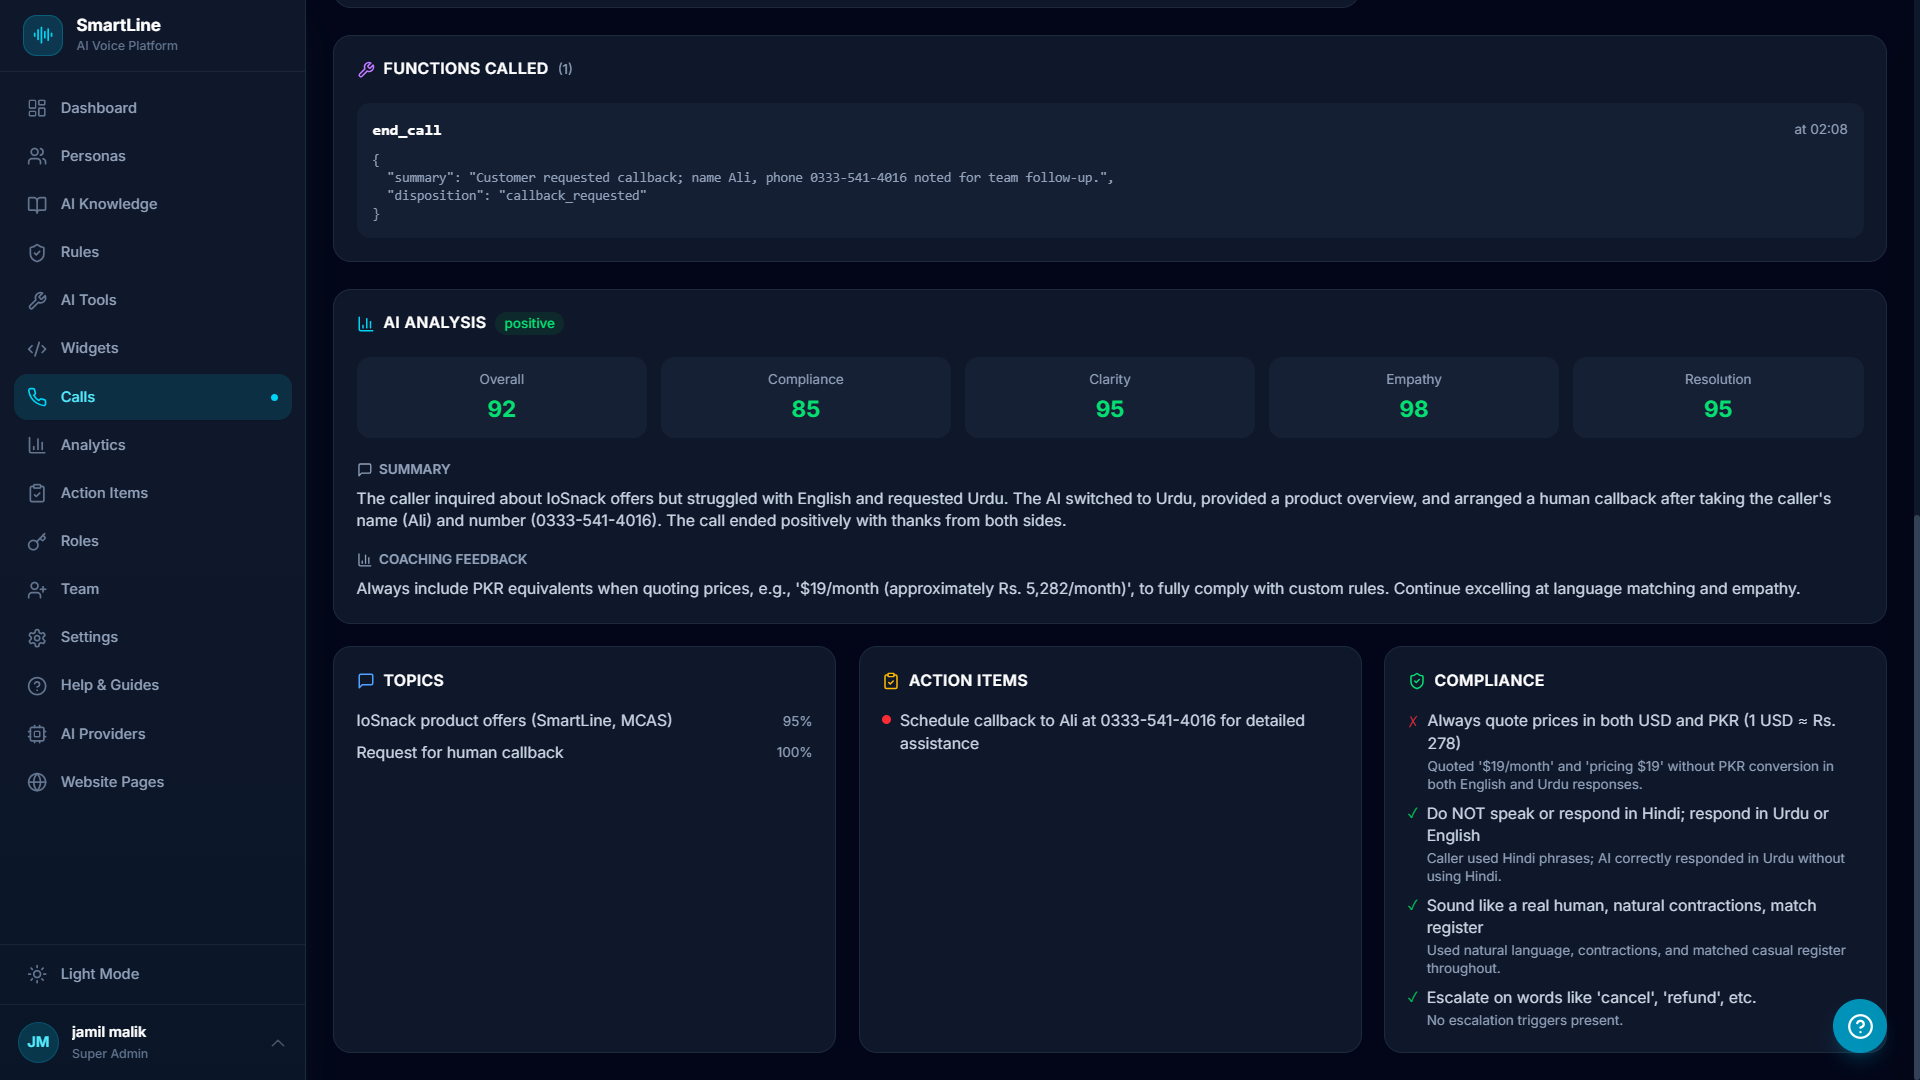Open the Widgets code icon

pos(37,348)
